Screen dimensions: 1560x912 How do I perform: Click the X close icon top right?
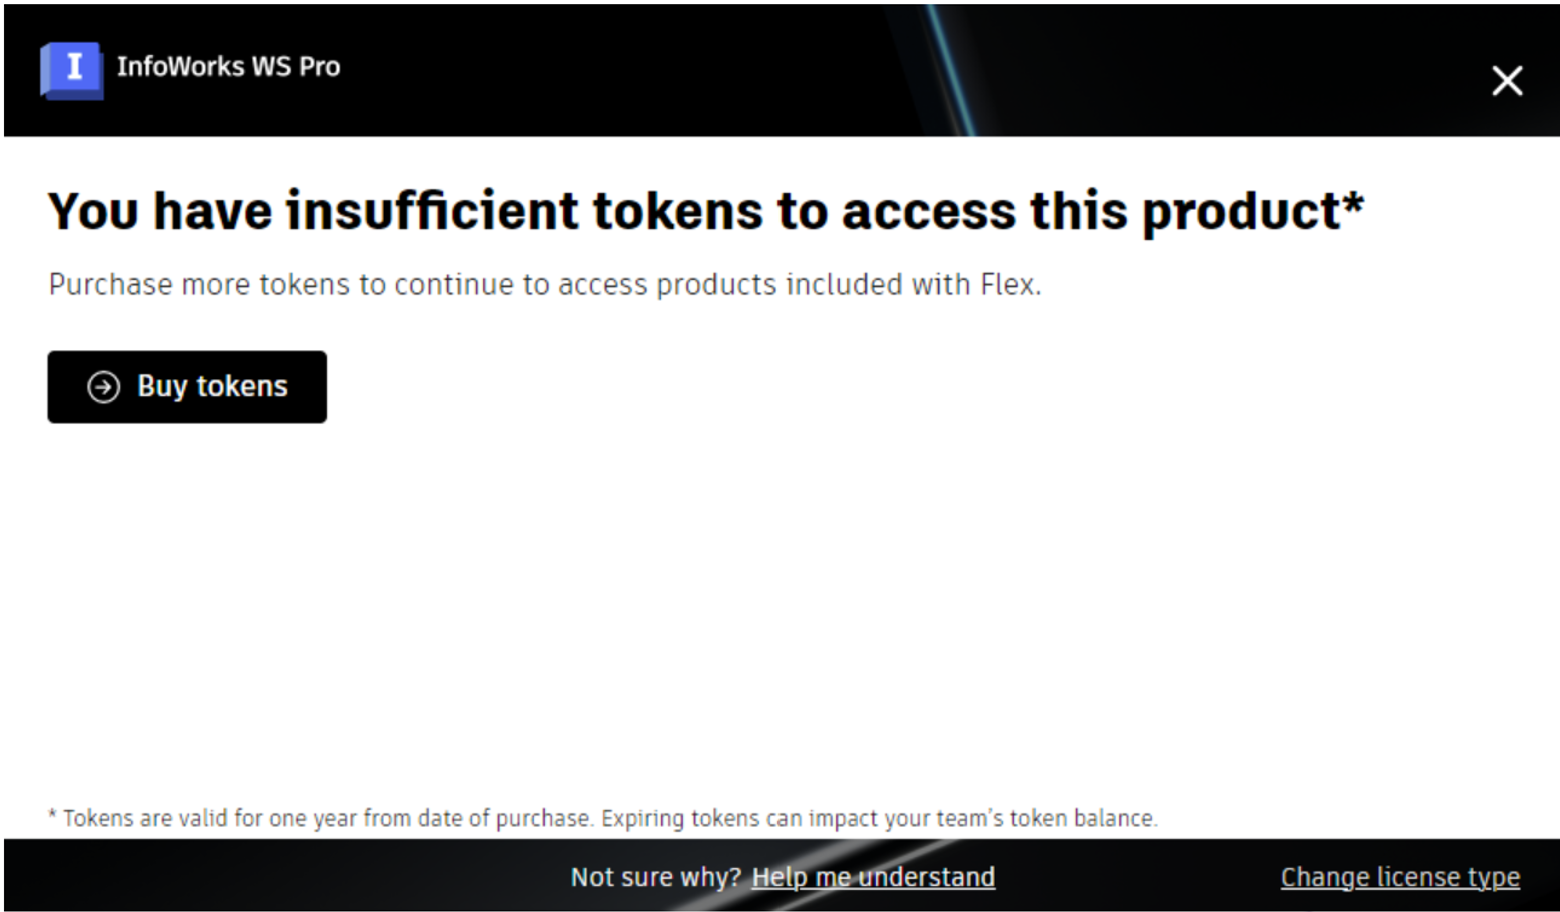1506,81
